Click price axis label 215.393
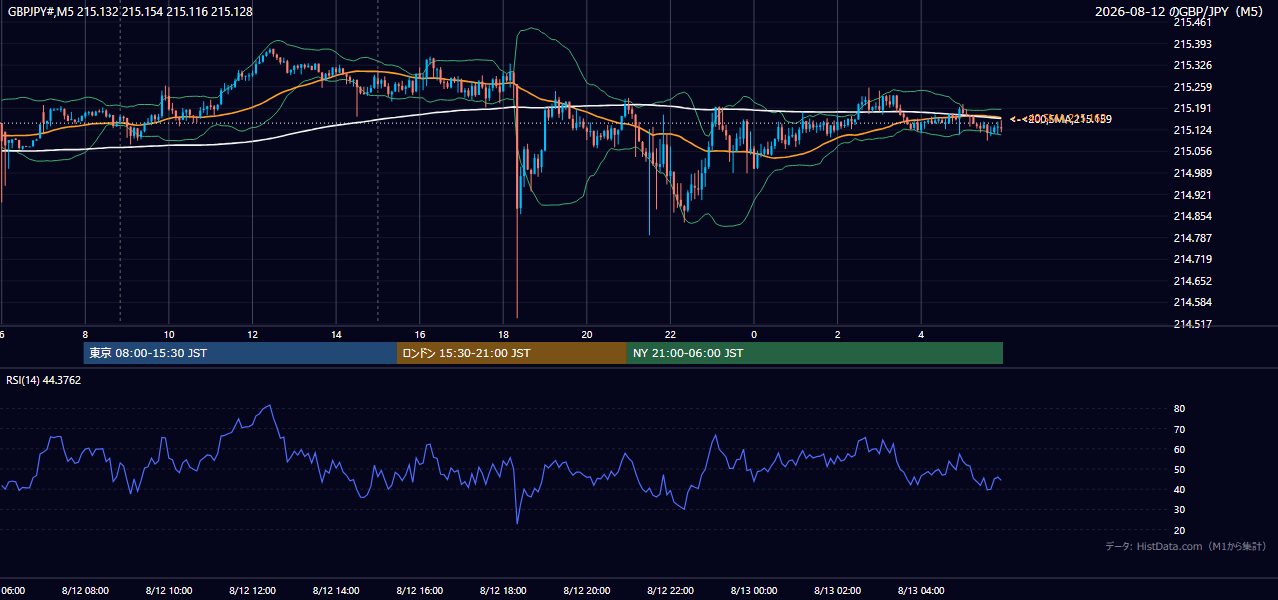Screen dimensions: 1278x600 click(x=1192, y=44)
